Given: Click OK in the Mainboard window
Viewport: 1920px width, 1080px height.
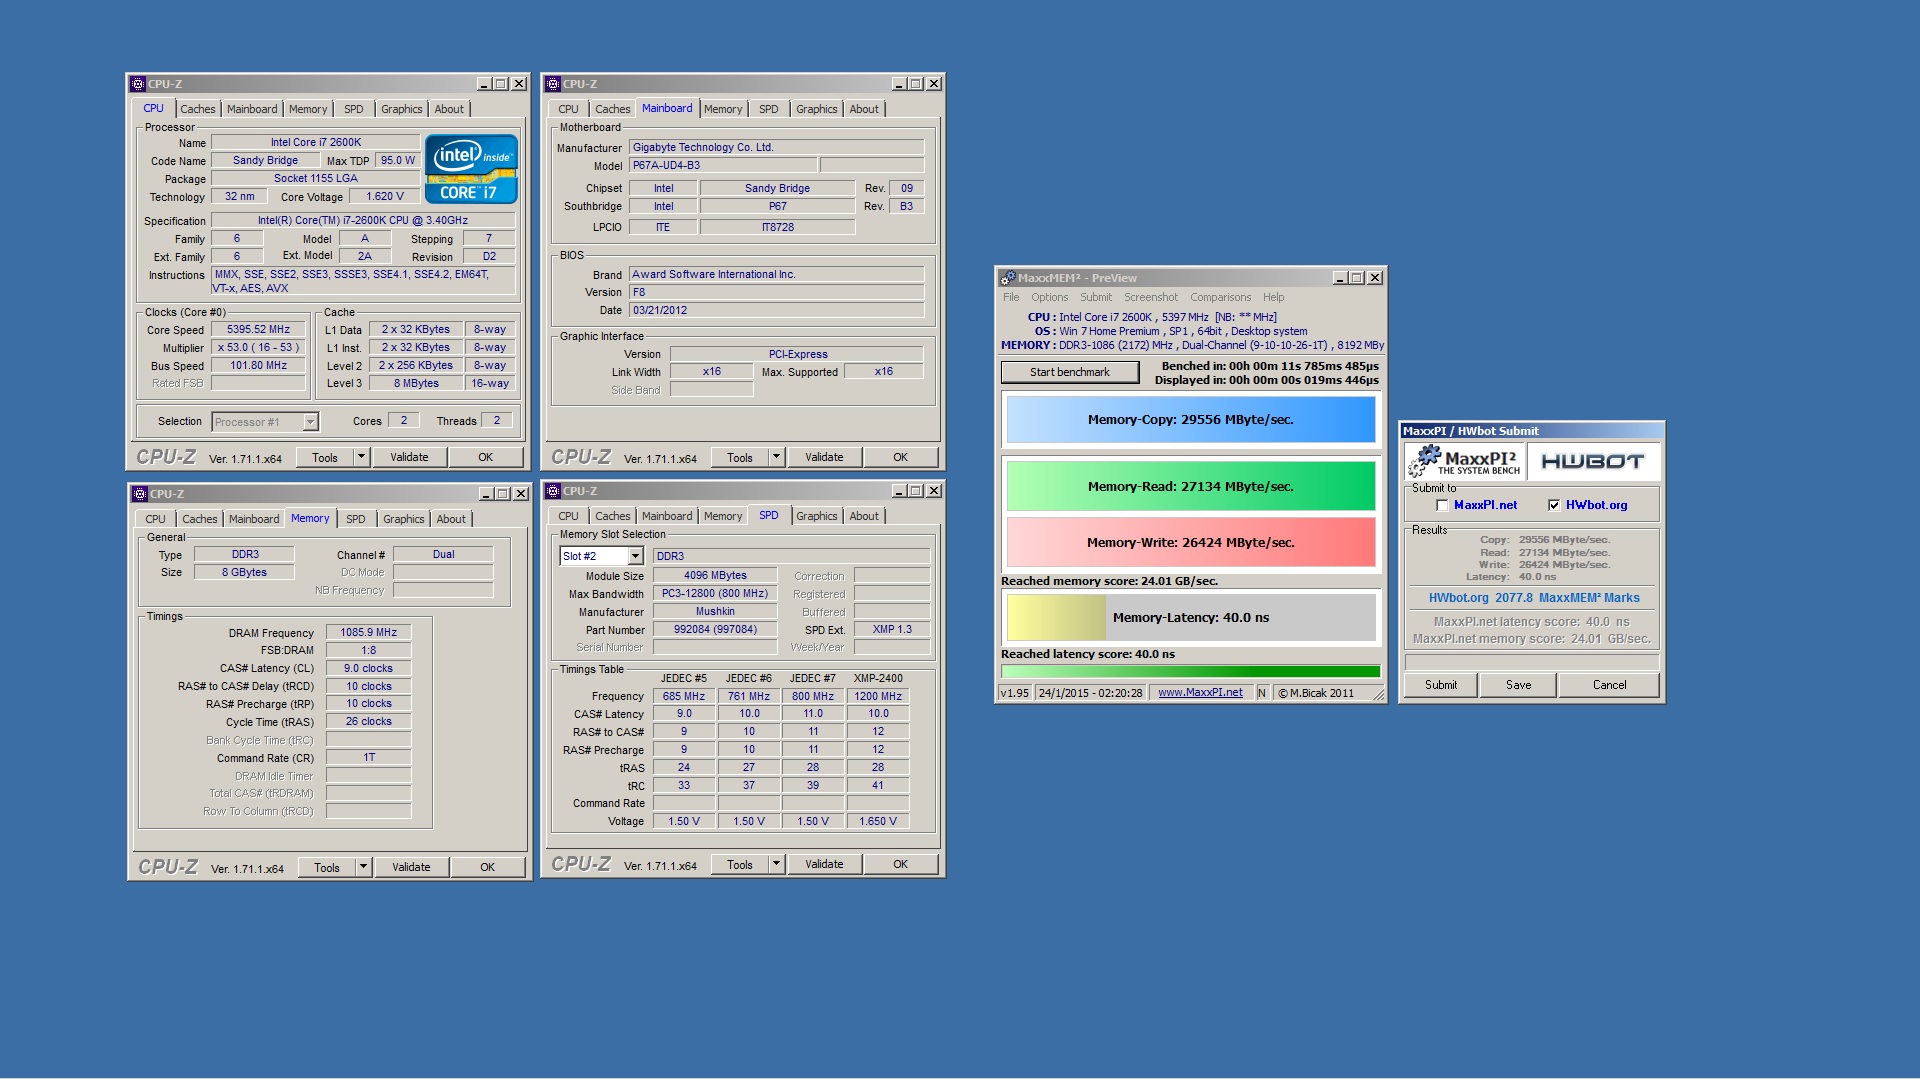Looking at the screenshot, I should pos(900,457).
